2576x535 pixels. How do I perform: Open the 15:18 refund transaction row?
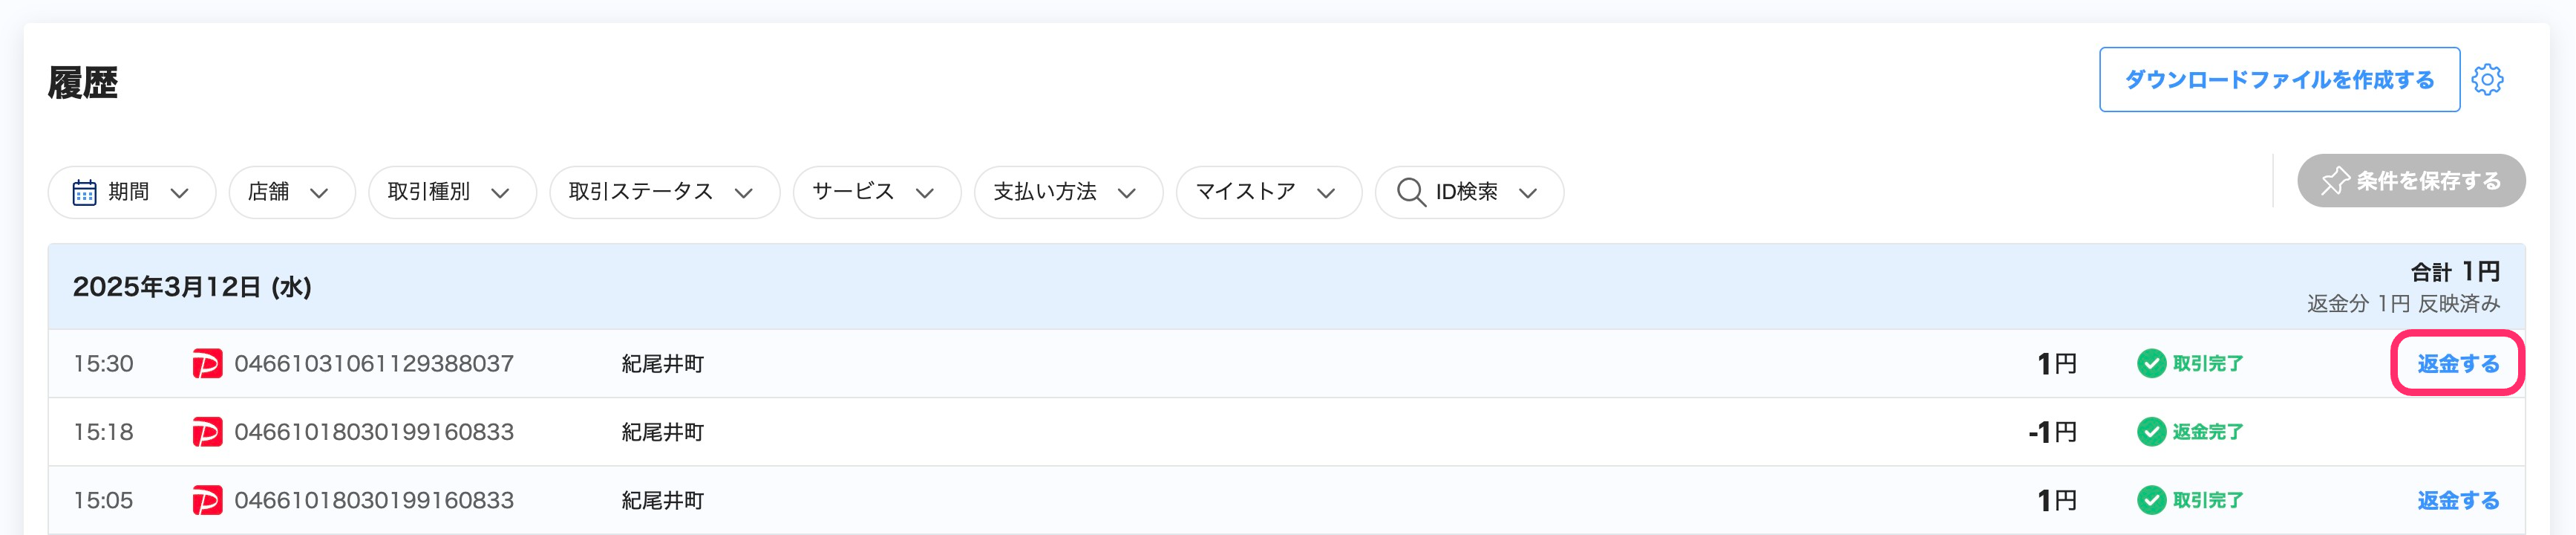click(x=1286, y=432)
